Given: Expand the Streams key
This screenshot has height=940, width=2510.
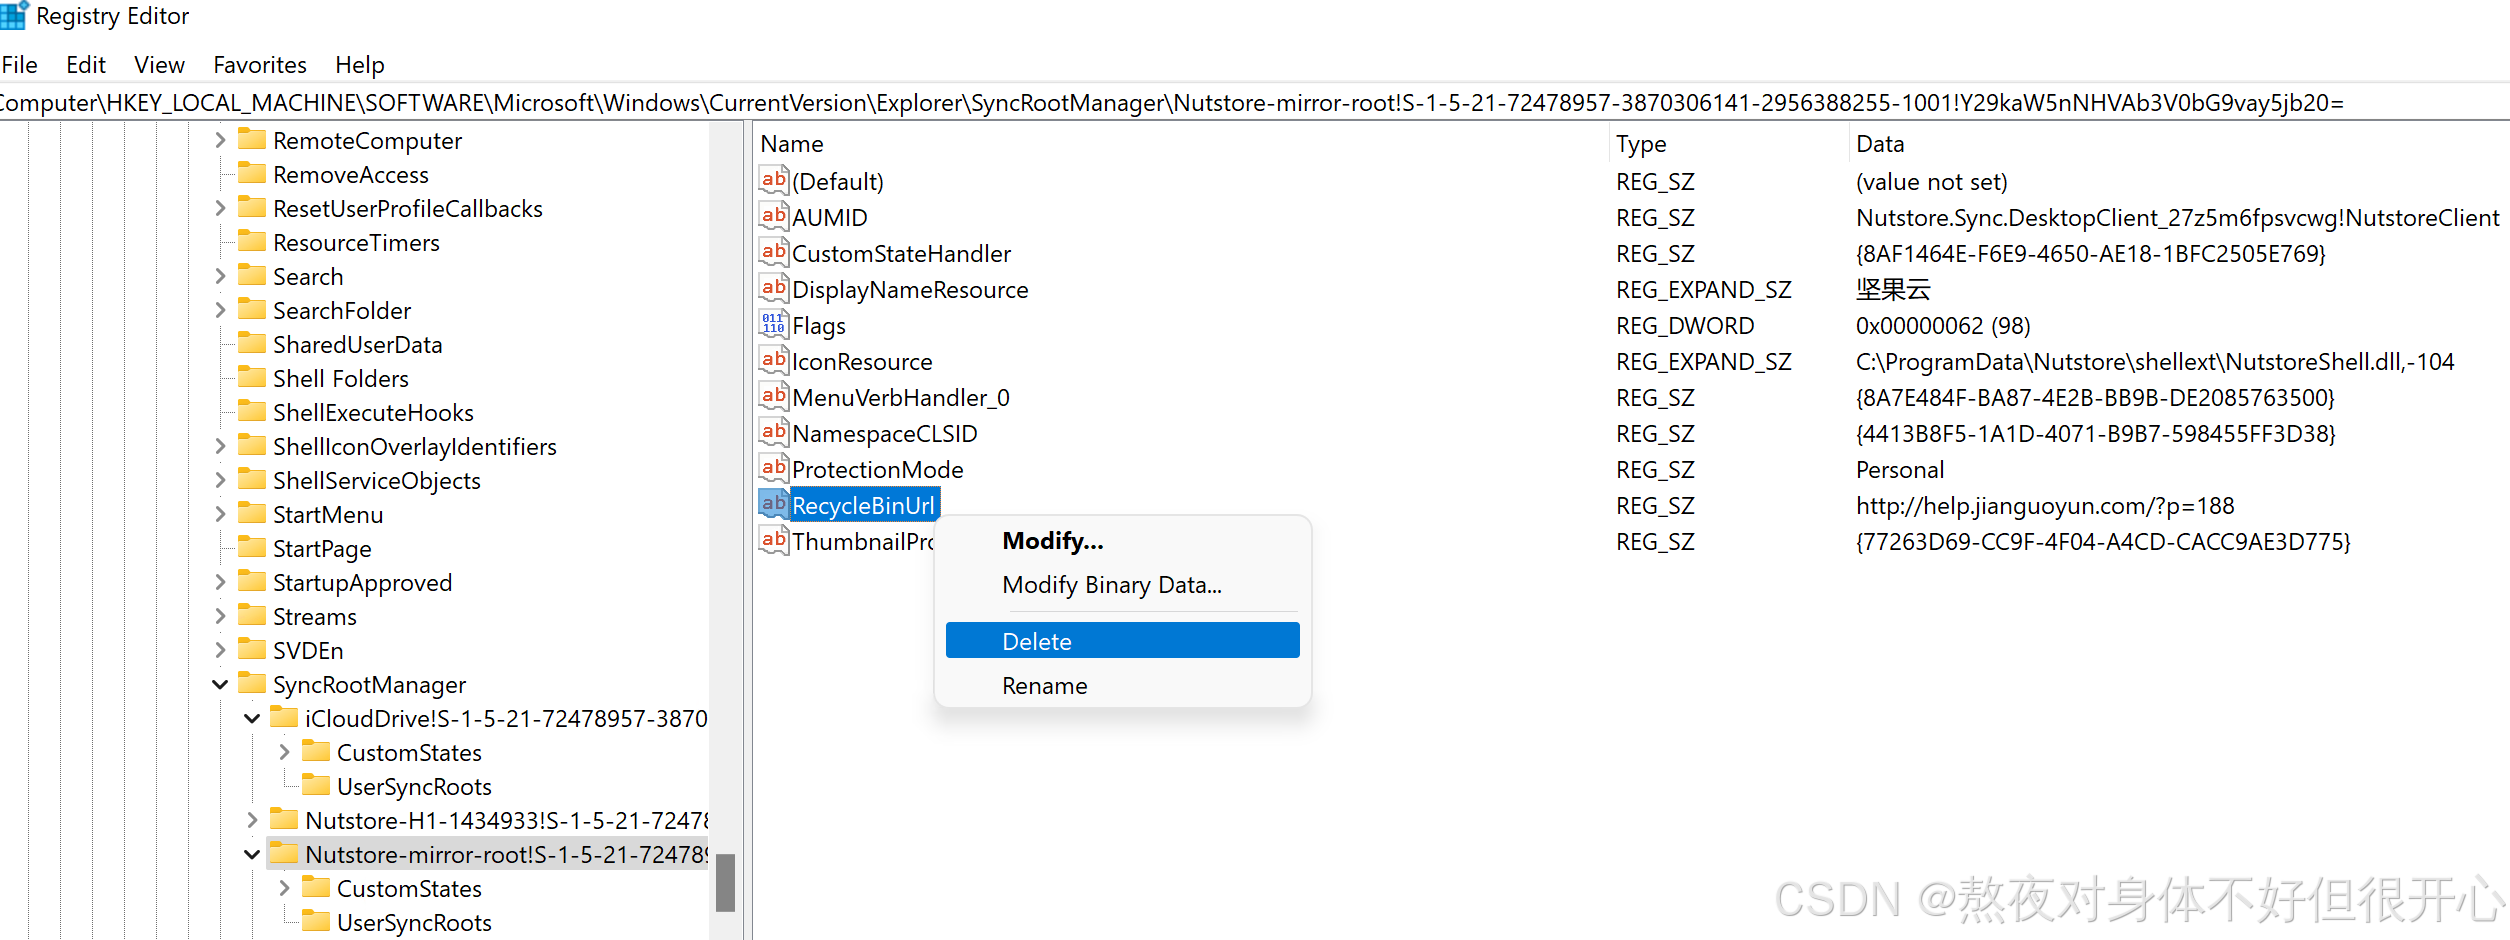Looking at the screenshot, I should pyautogui.click(x=220, y=616).
